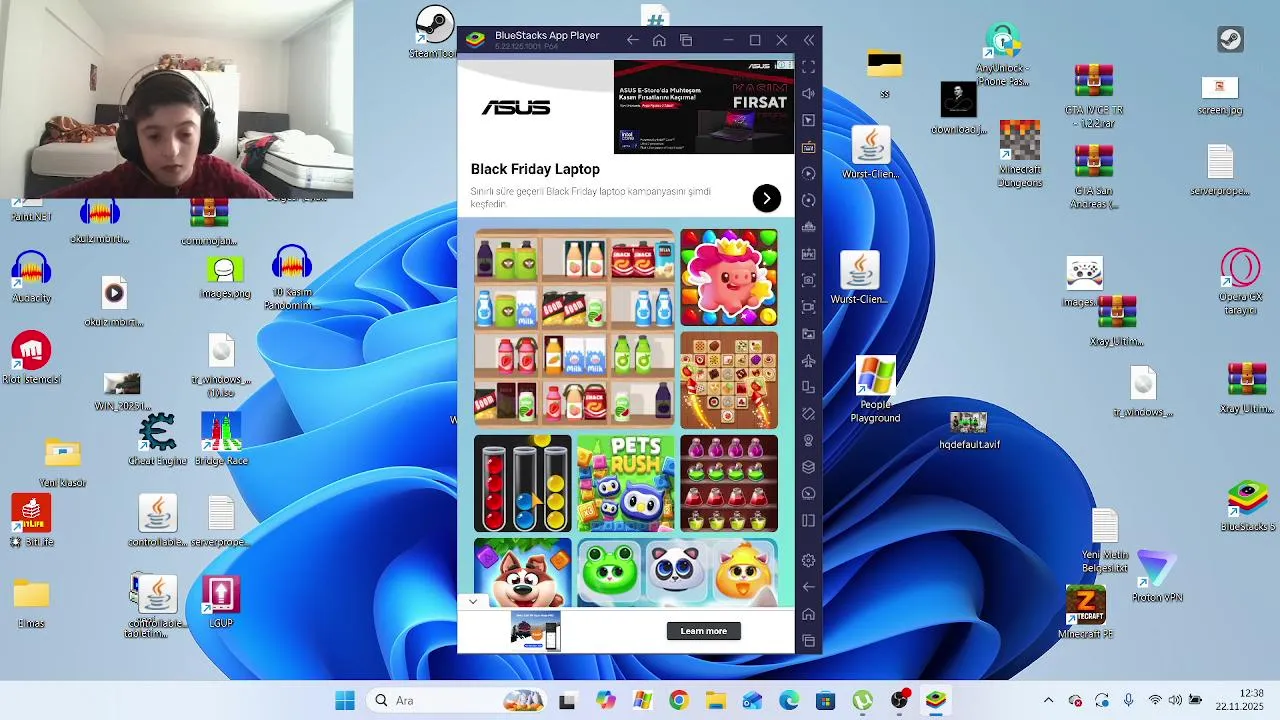This screenshot has width=1280, height=720.
Task: Click the volume speaker icon in BlueStacks sidebar
Action: pyautogui.click(x=808, y=93)
